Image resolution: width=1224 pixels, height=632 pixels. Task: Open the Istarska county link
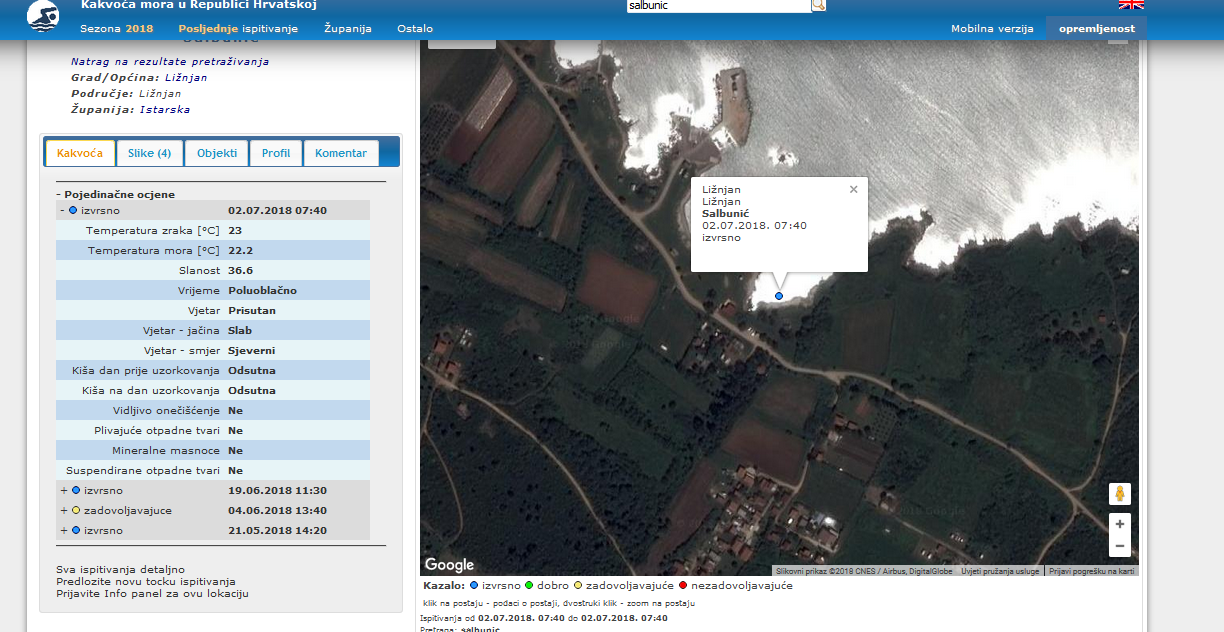[164, 110]
